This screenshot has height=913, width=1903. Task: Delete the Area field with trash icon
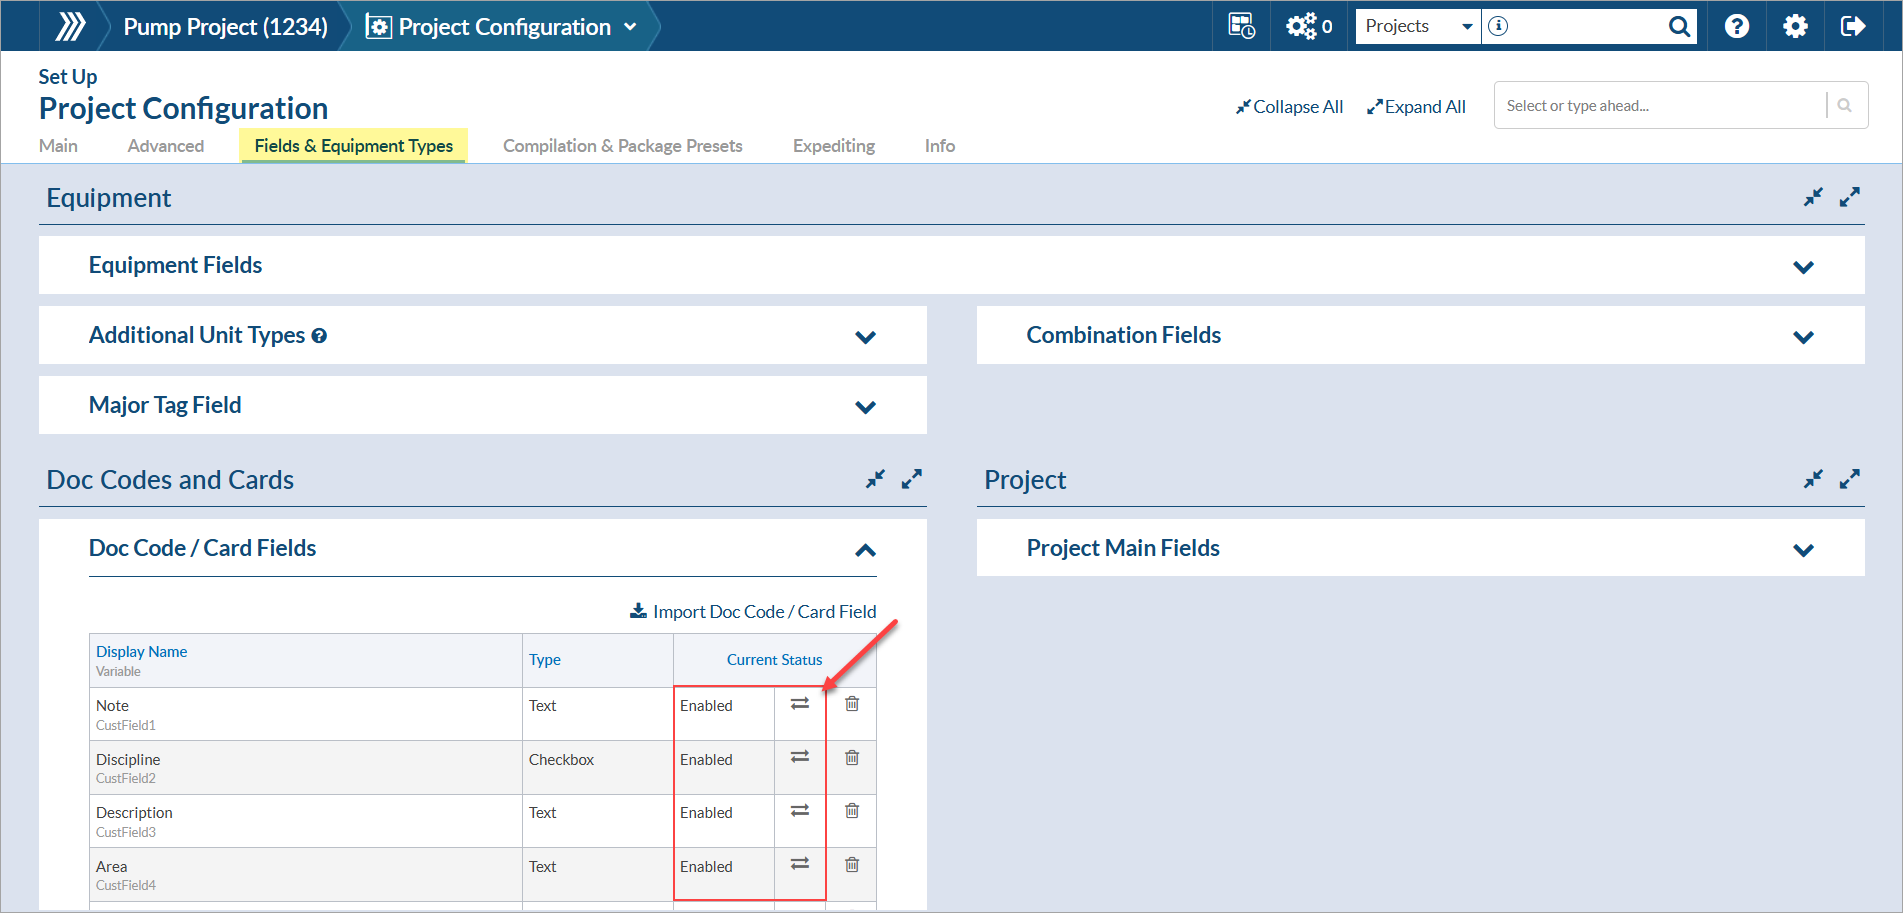point(852,865)
